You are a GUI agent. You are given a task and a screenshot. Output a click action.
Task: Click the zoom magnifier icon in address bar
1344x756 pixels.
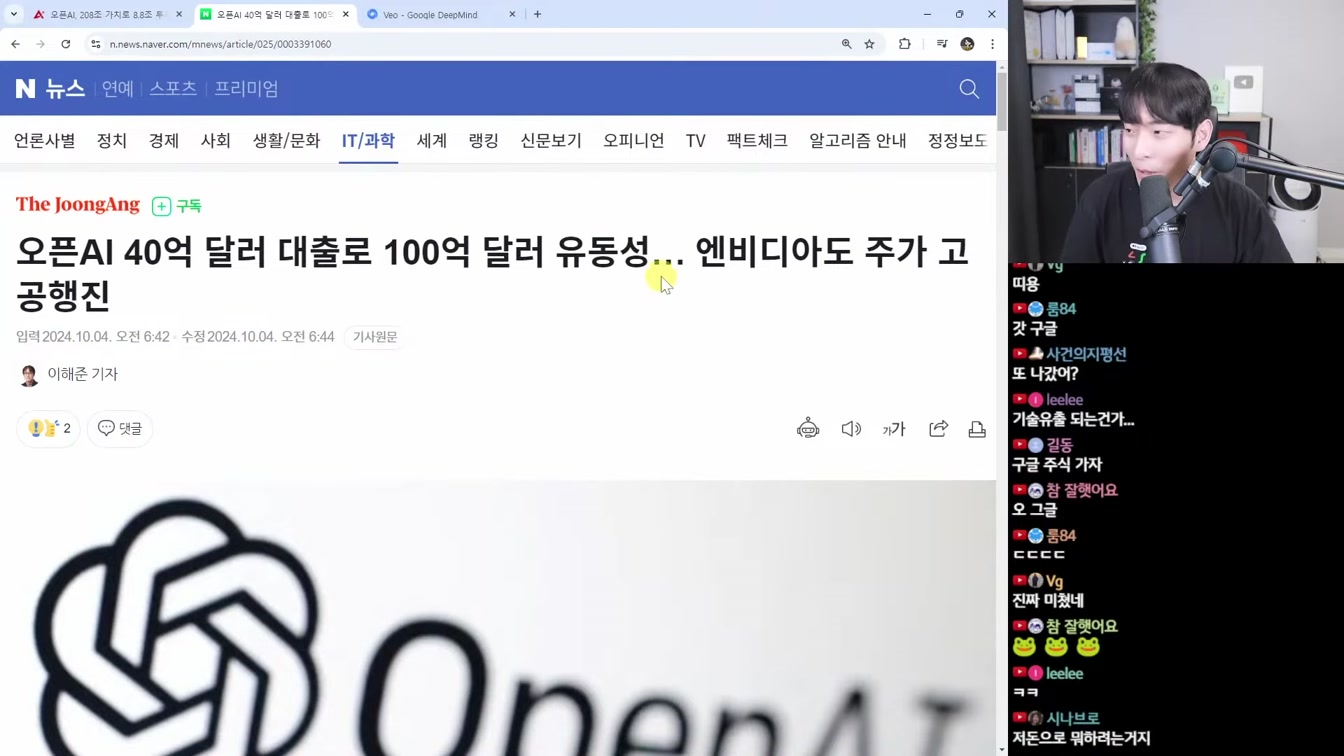tap(846, 44)
